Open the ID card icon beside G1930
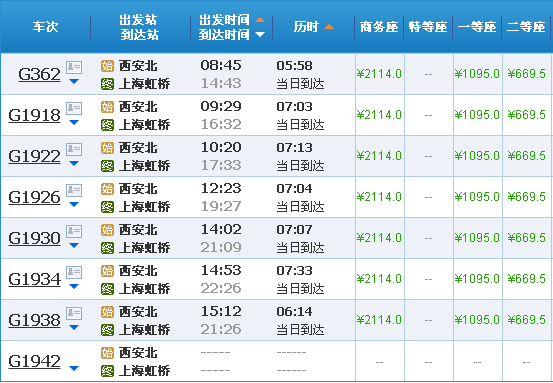The width and height of the screenshot is (553, 383). [x=74, y=231]
